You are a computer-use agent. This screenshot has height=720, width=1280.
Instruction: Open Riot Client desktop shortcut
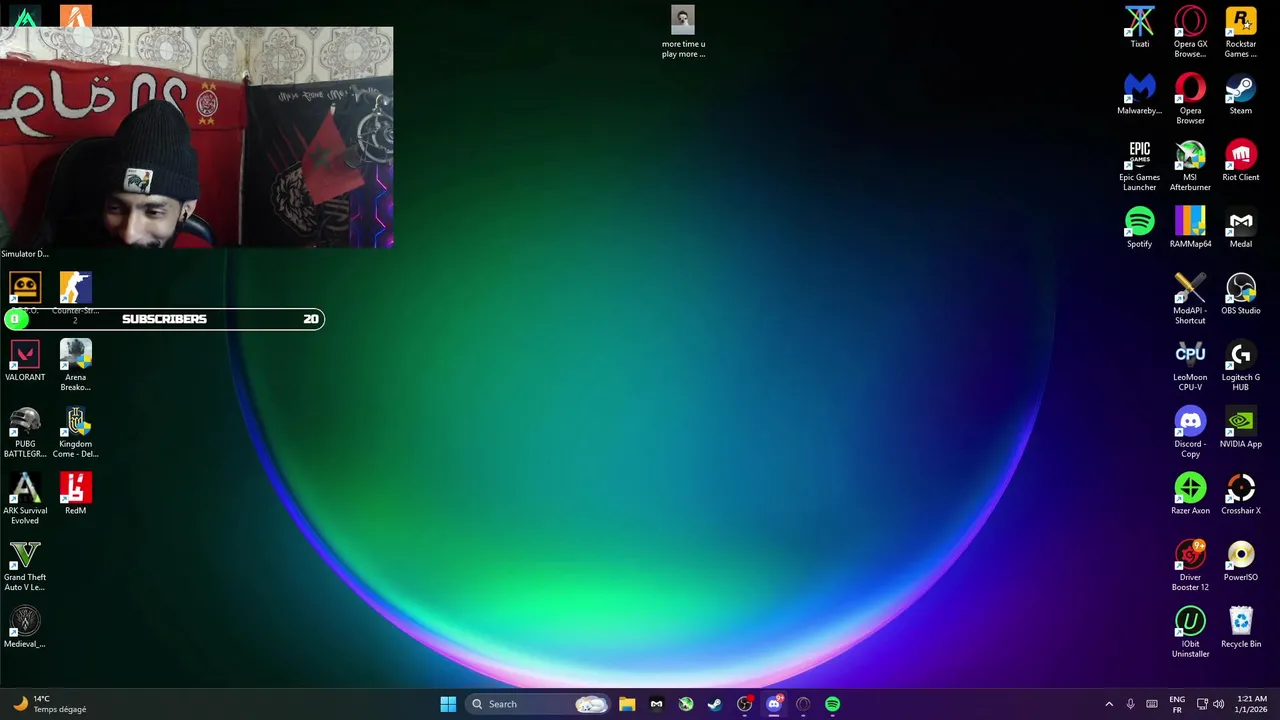point(1241,161)
